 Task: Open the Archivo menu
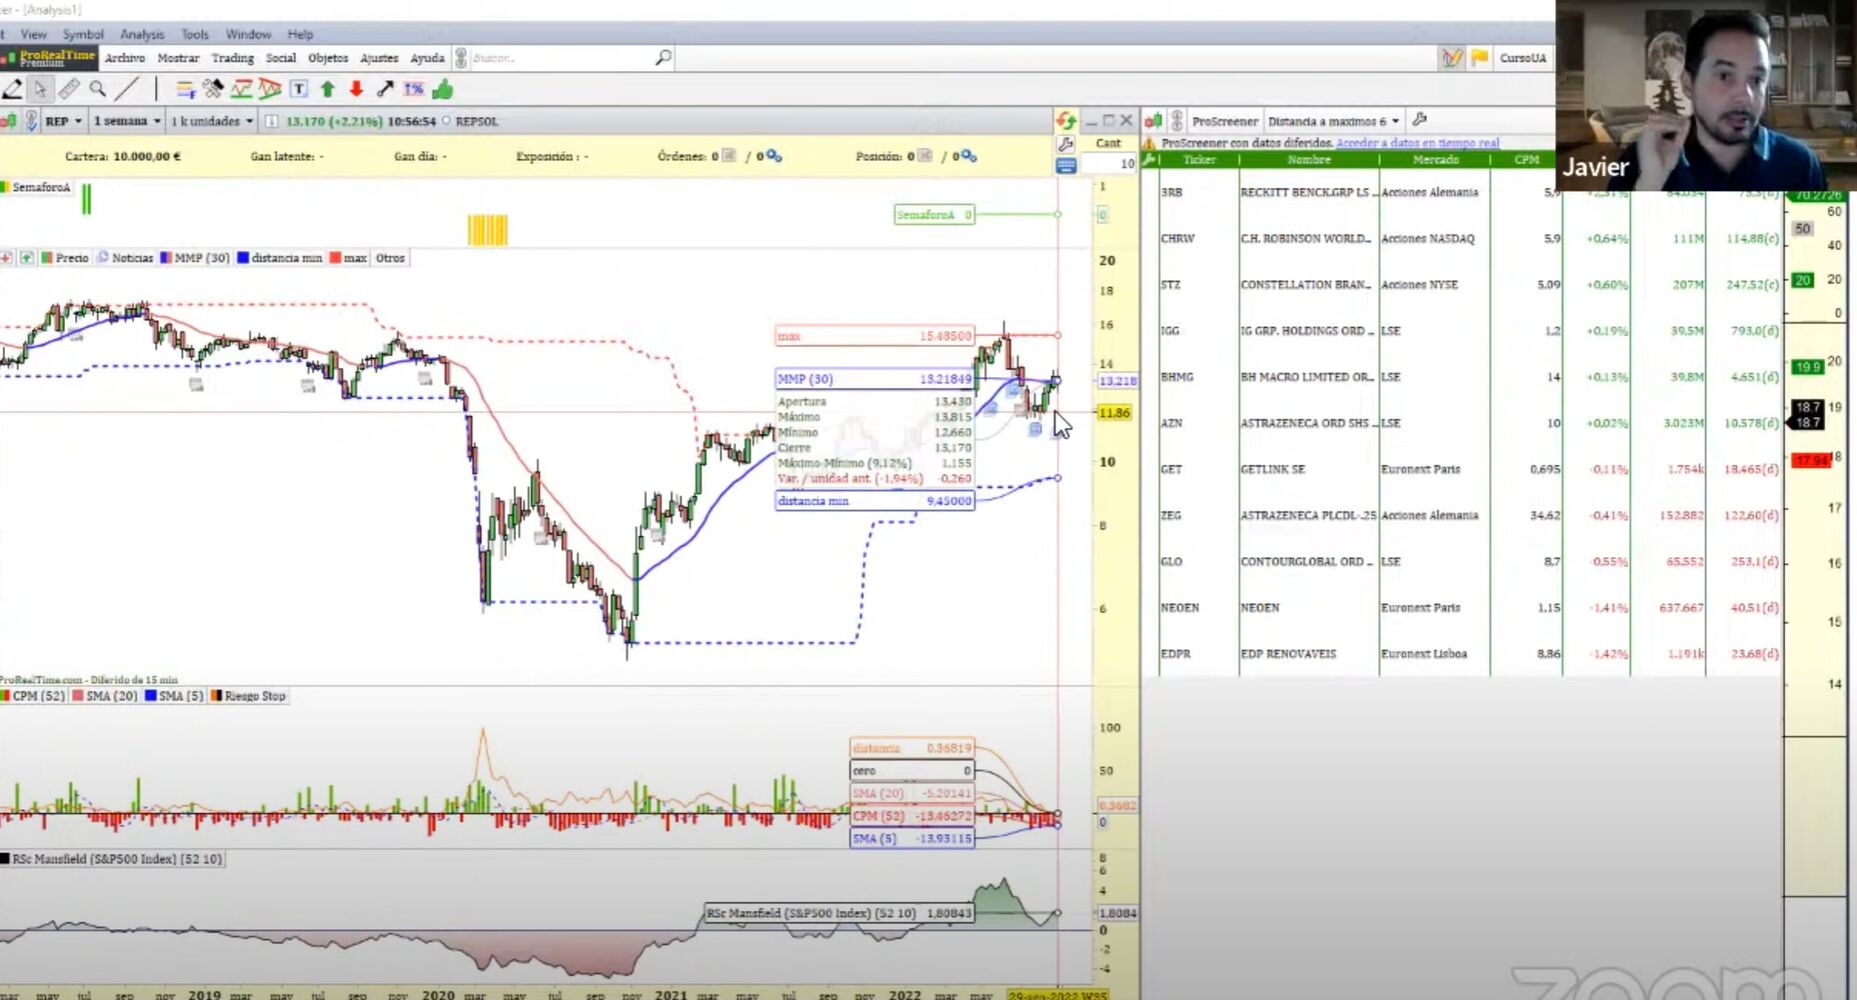(125, 58)
